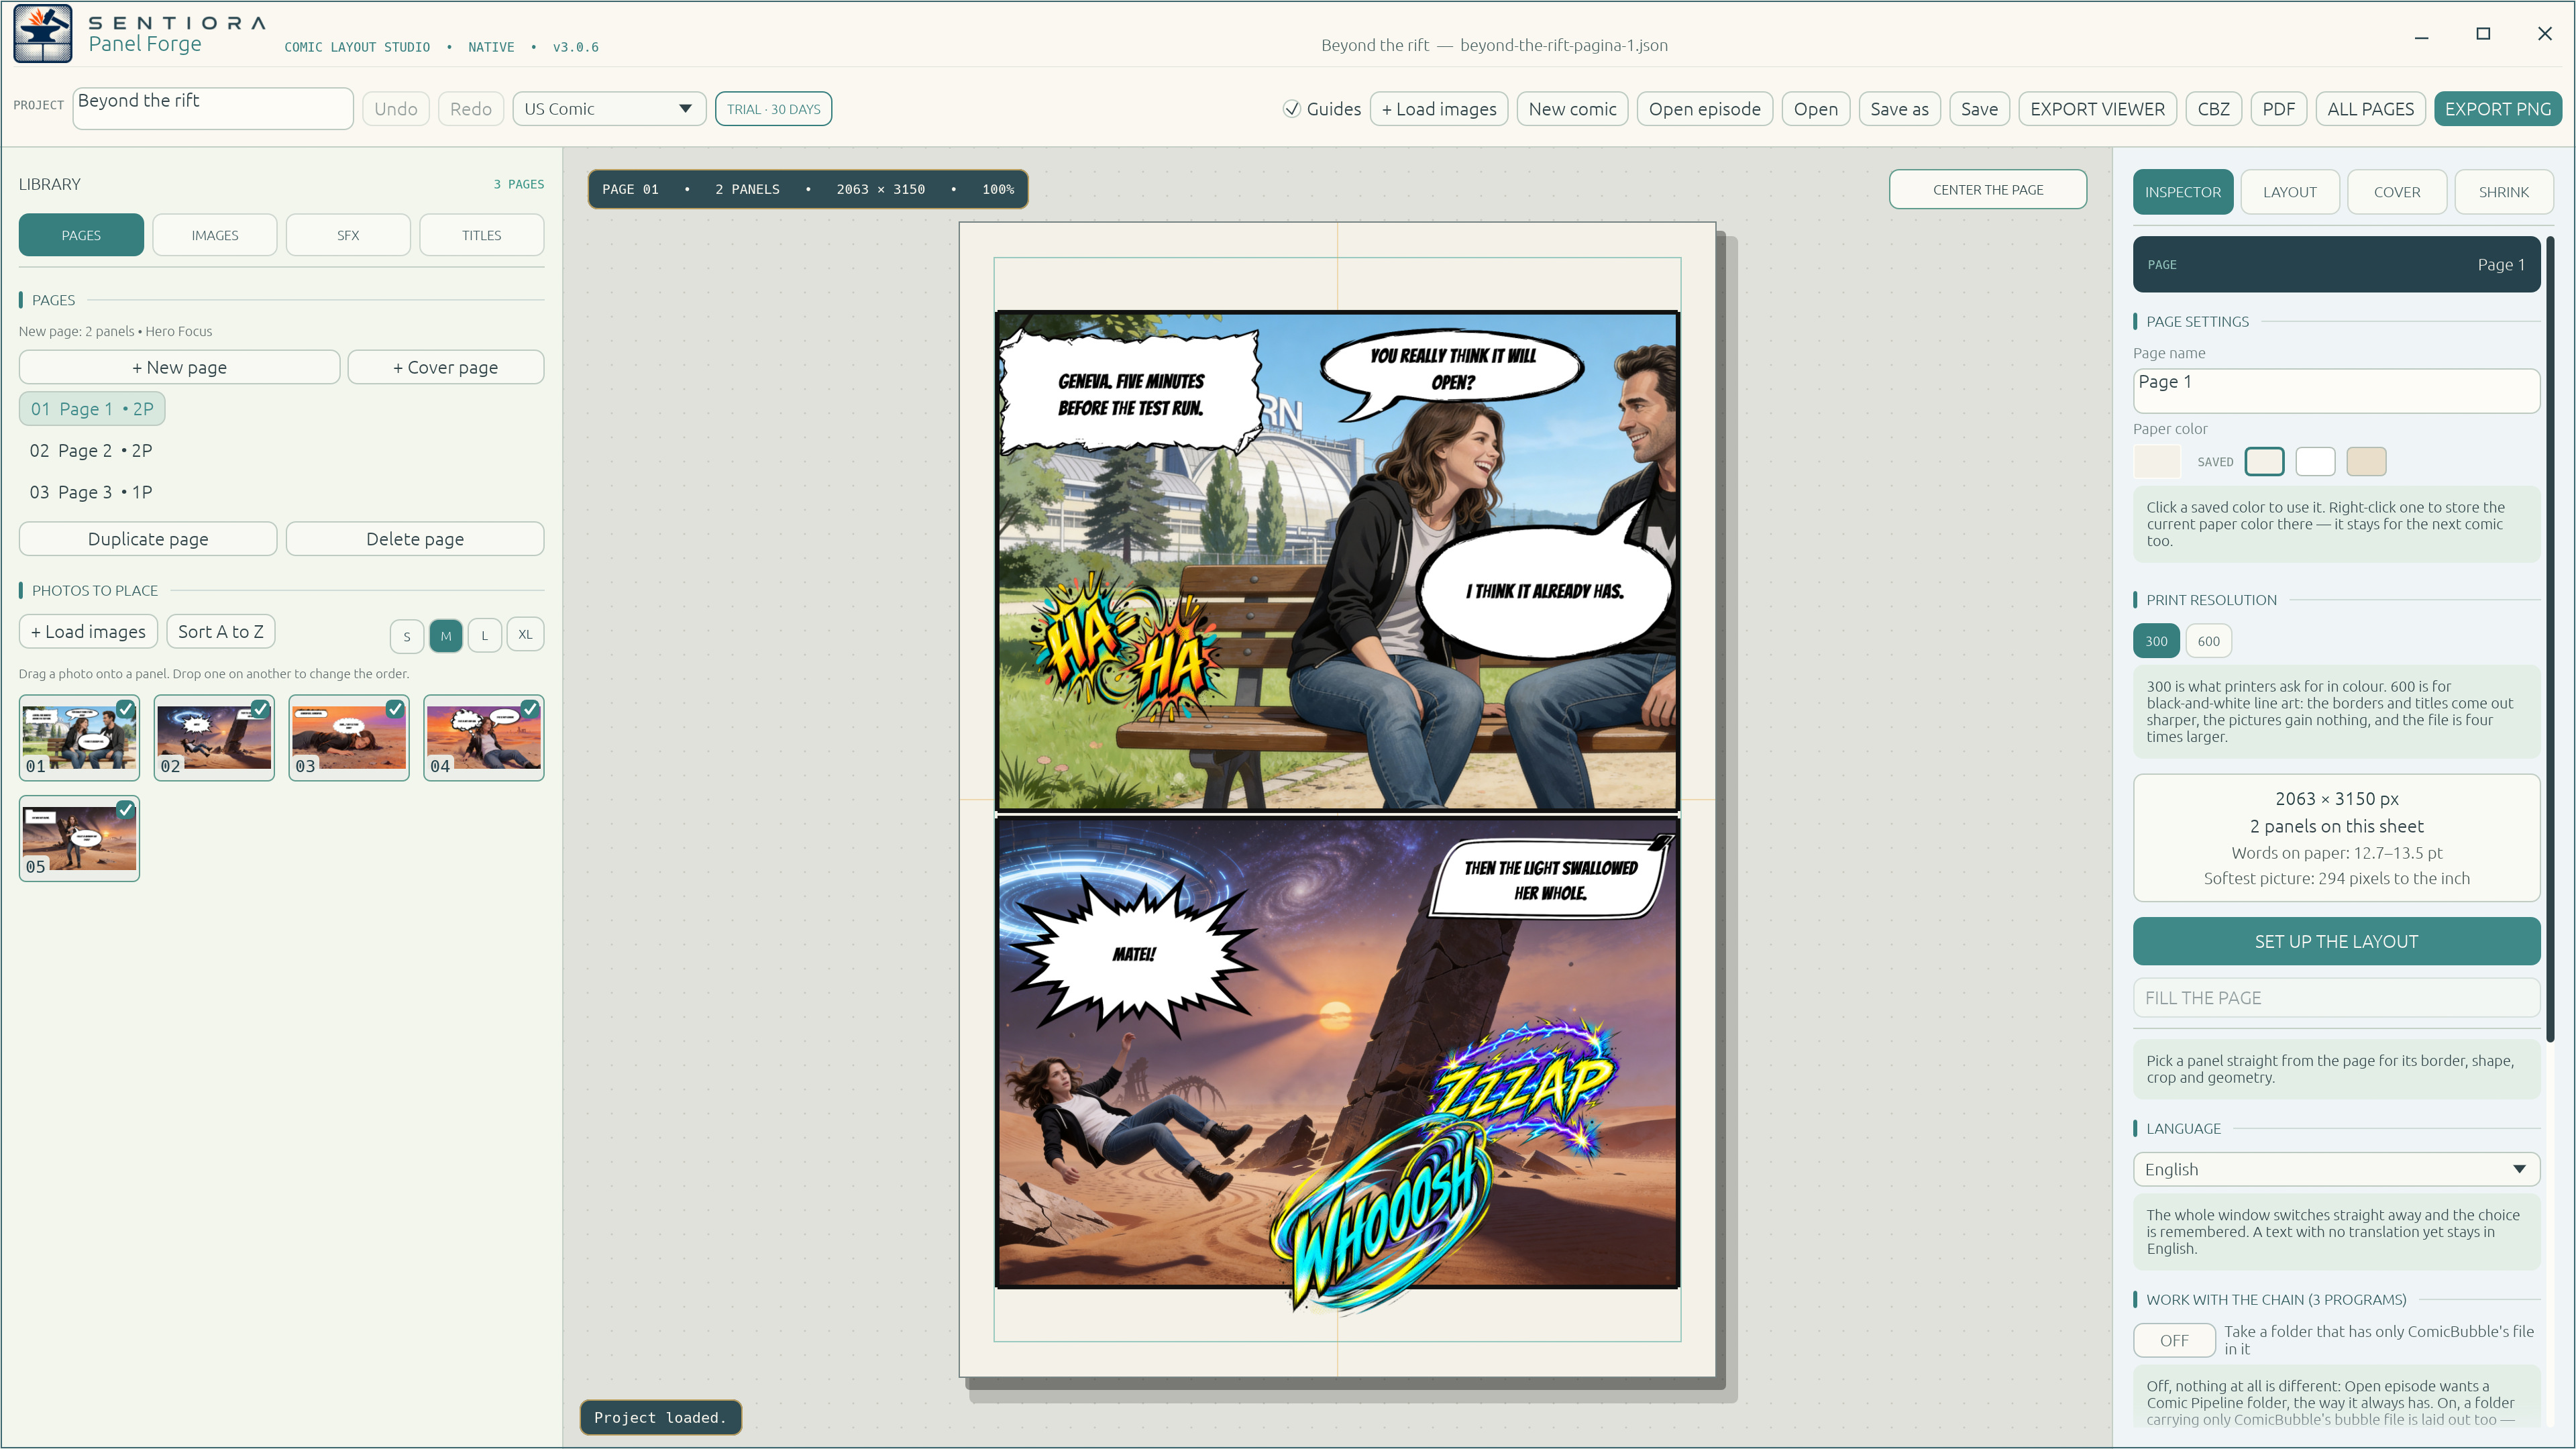Open the English language dropdown
The width and height of the screenshot is (2576, 1449).
(x=2336, y=1169)
